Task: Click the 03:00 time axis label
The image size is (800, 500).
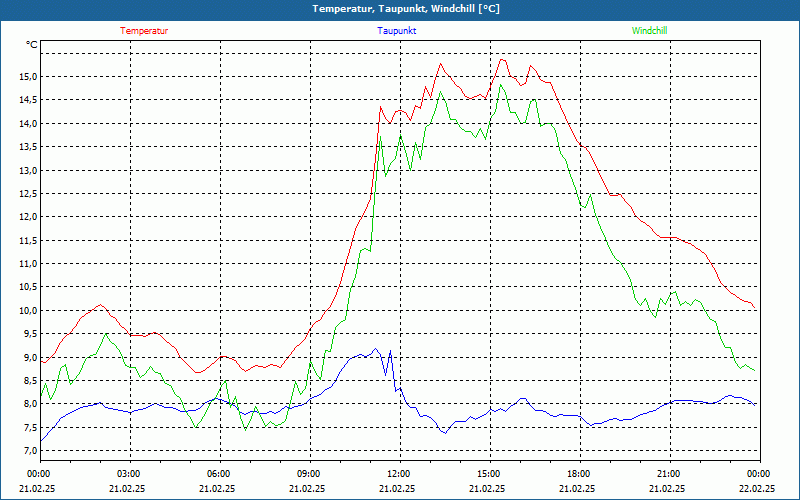Action: (129, 474)
